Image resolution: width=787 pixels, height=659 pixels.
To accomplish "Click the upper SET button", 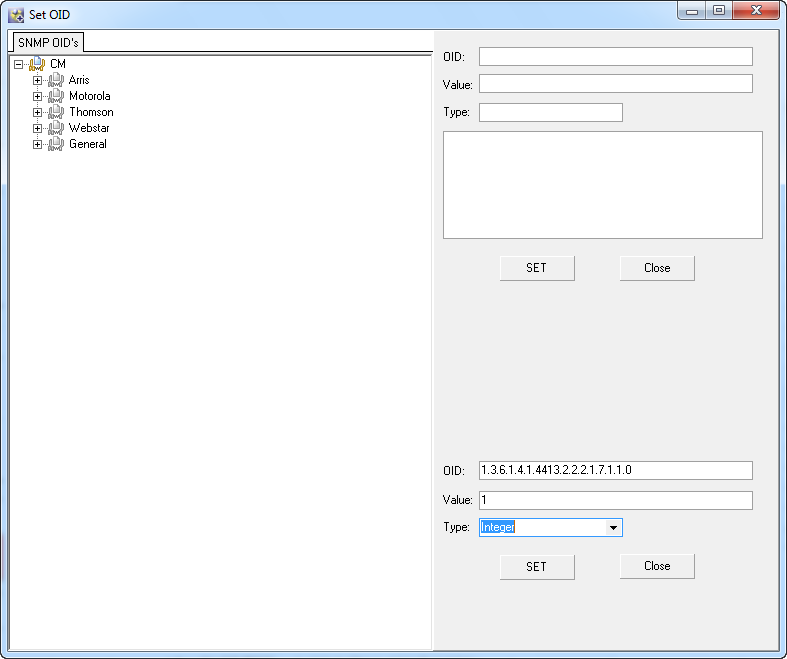I will pos(537,268).
